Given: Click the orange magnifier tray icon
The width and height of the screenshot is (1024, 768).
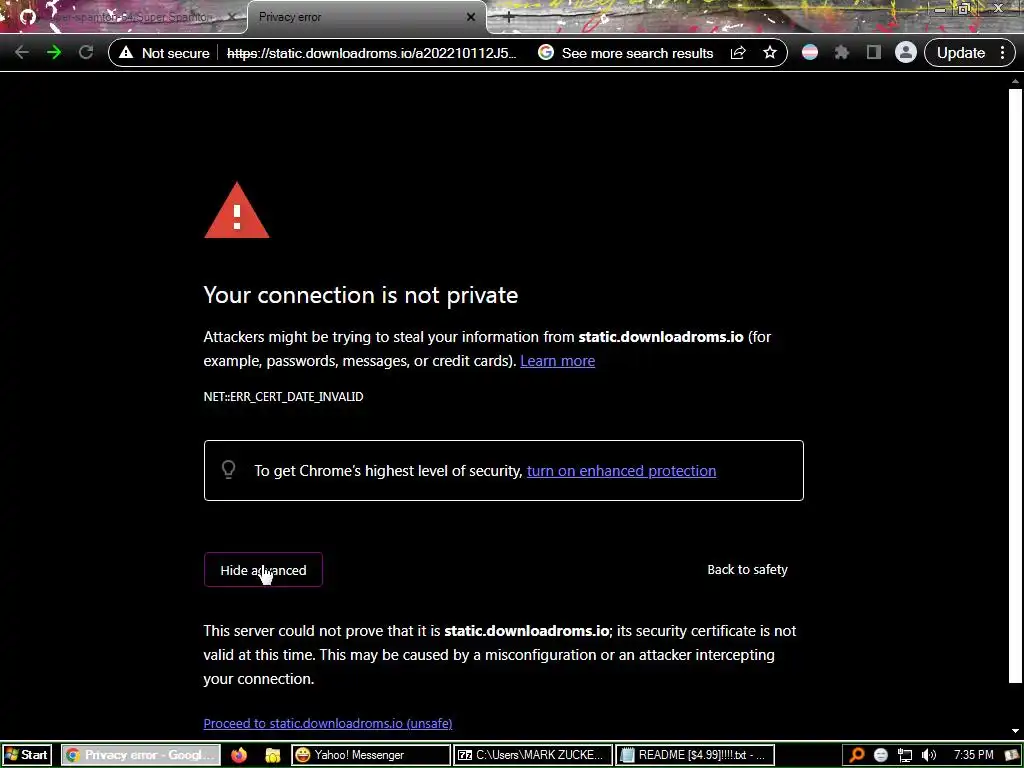Looking at the screenshot, I should [x=857, y=755].
